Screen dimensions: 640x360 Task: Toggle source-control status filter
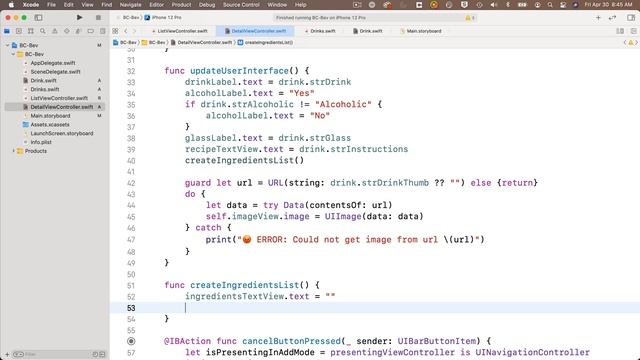tap(102, 354)
